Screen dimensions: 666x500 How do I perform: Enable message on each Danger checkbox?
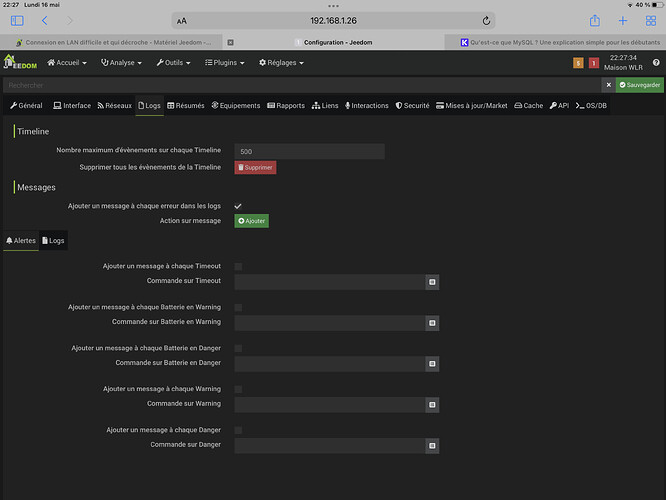(x=238, y=430)
